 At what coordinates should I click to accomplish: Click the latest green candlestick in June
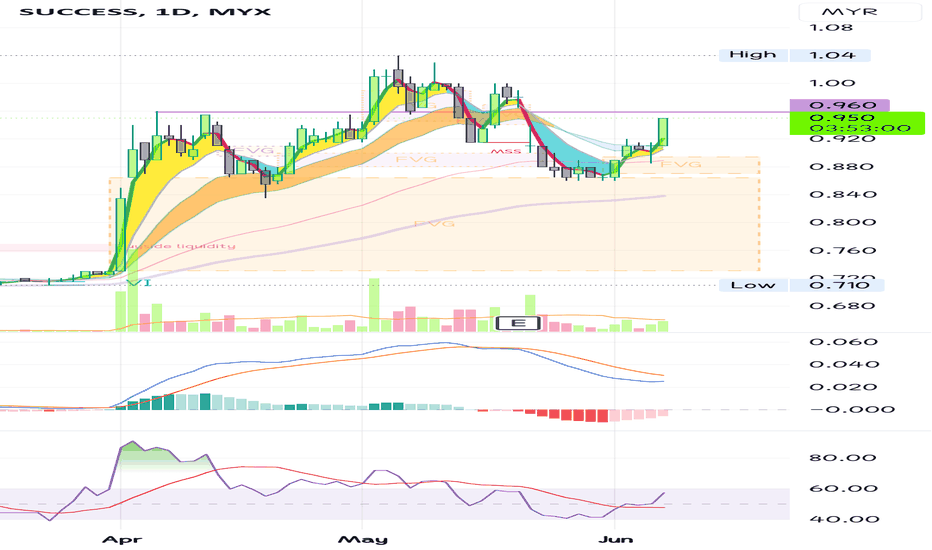[x=663, y=132]
